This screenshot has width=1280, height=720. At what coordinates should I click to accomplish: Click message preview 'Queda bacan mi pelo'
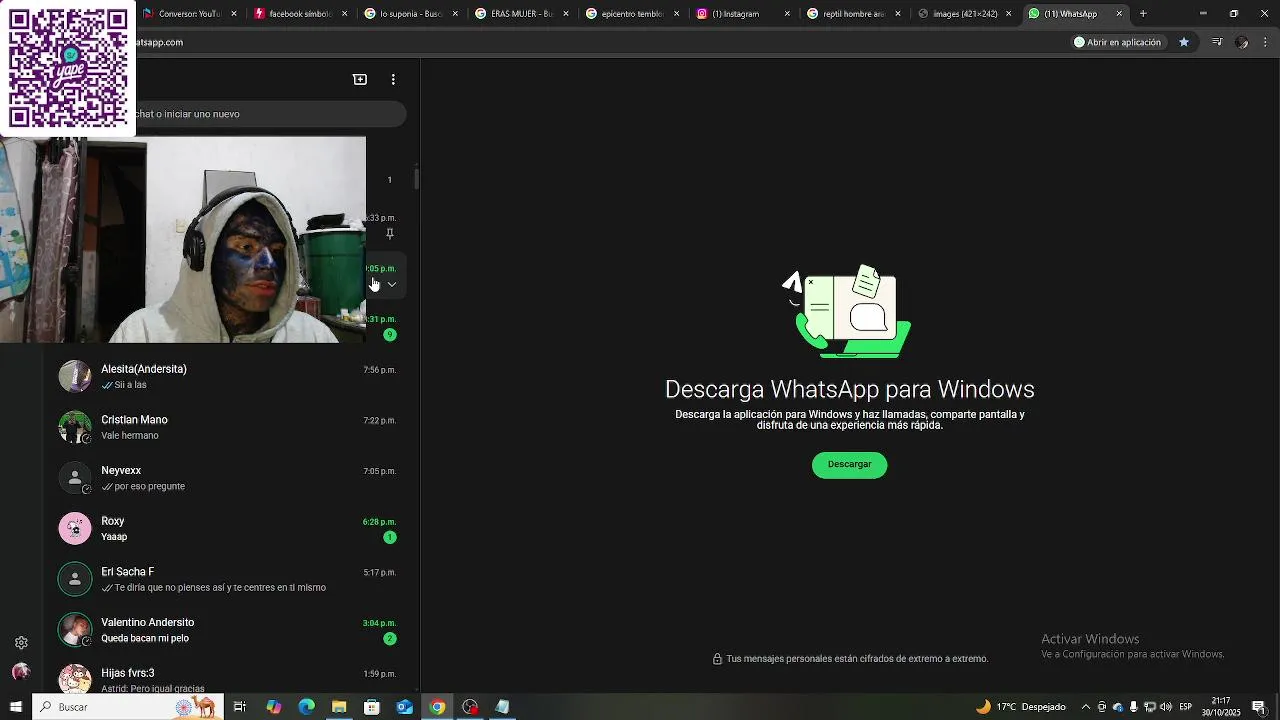[145, 638]
